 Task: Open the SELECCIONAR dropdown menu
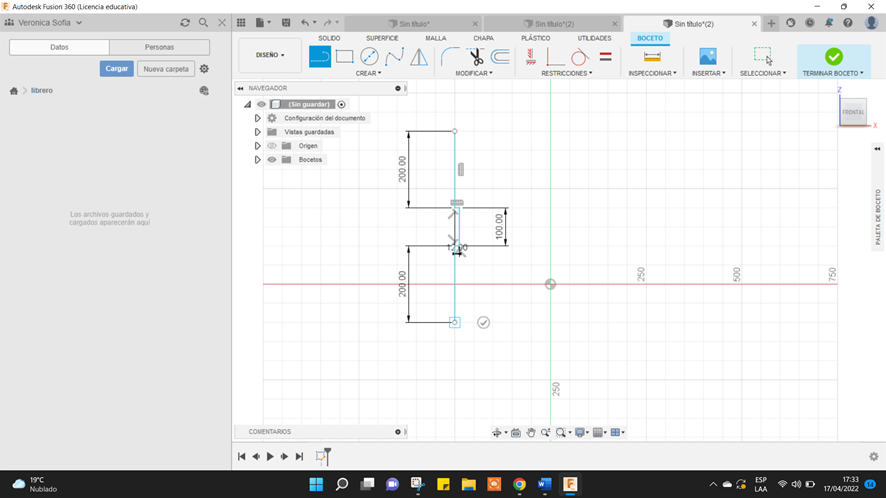pyautogui.click(x=763, y=73)
